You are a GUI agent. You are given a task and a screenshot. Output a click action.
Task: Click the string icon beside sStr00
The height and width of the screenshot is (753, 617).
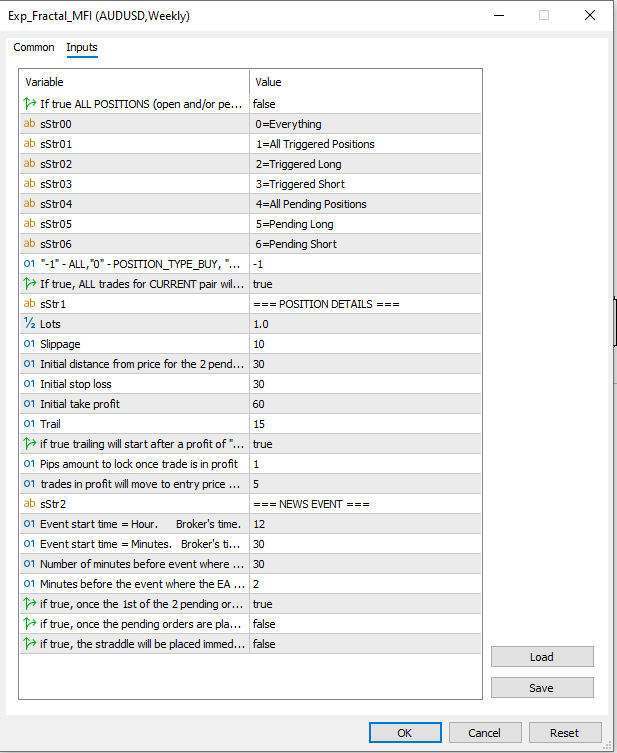29,124
